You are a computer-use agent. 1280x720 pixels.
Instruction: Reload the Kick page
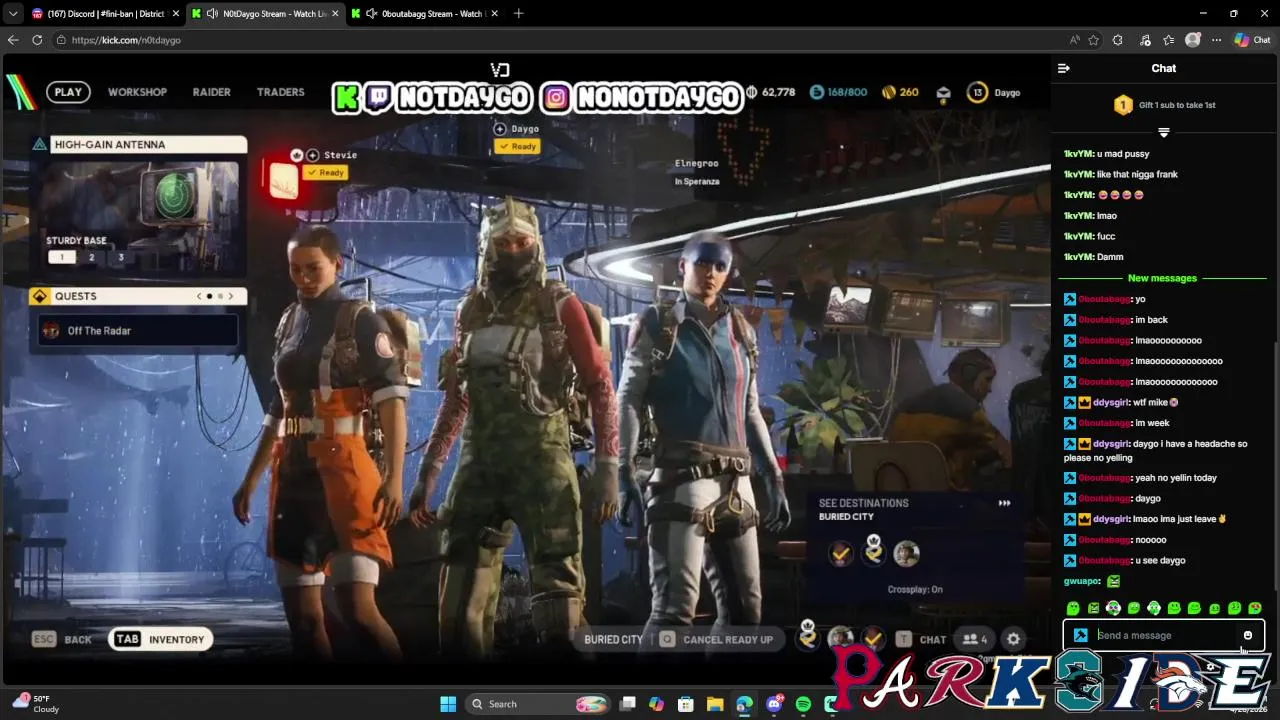tap(37, 40)
